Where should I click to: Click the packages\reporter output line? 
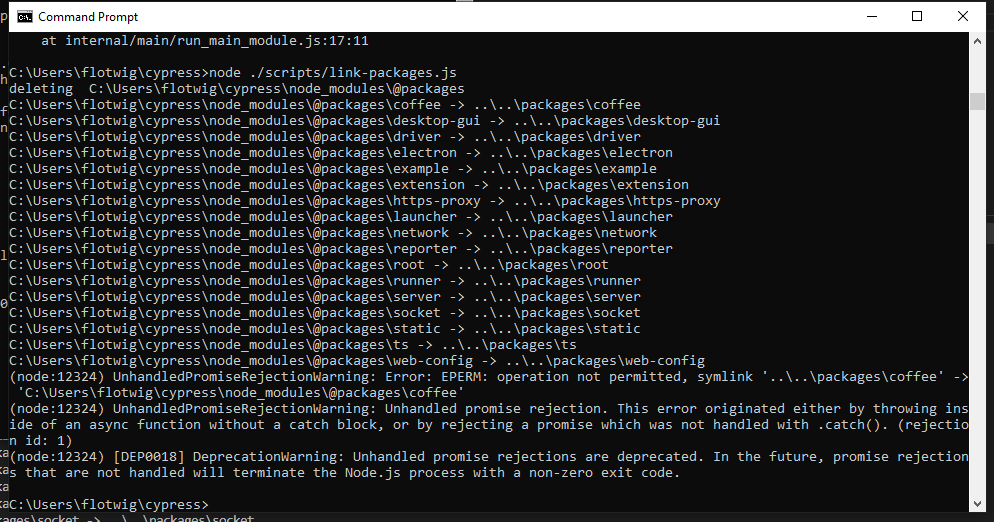340,249
